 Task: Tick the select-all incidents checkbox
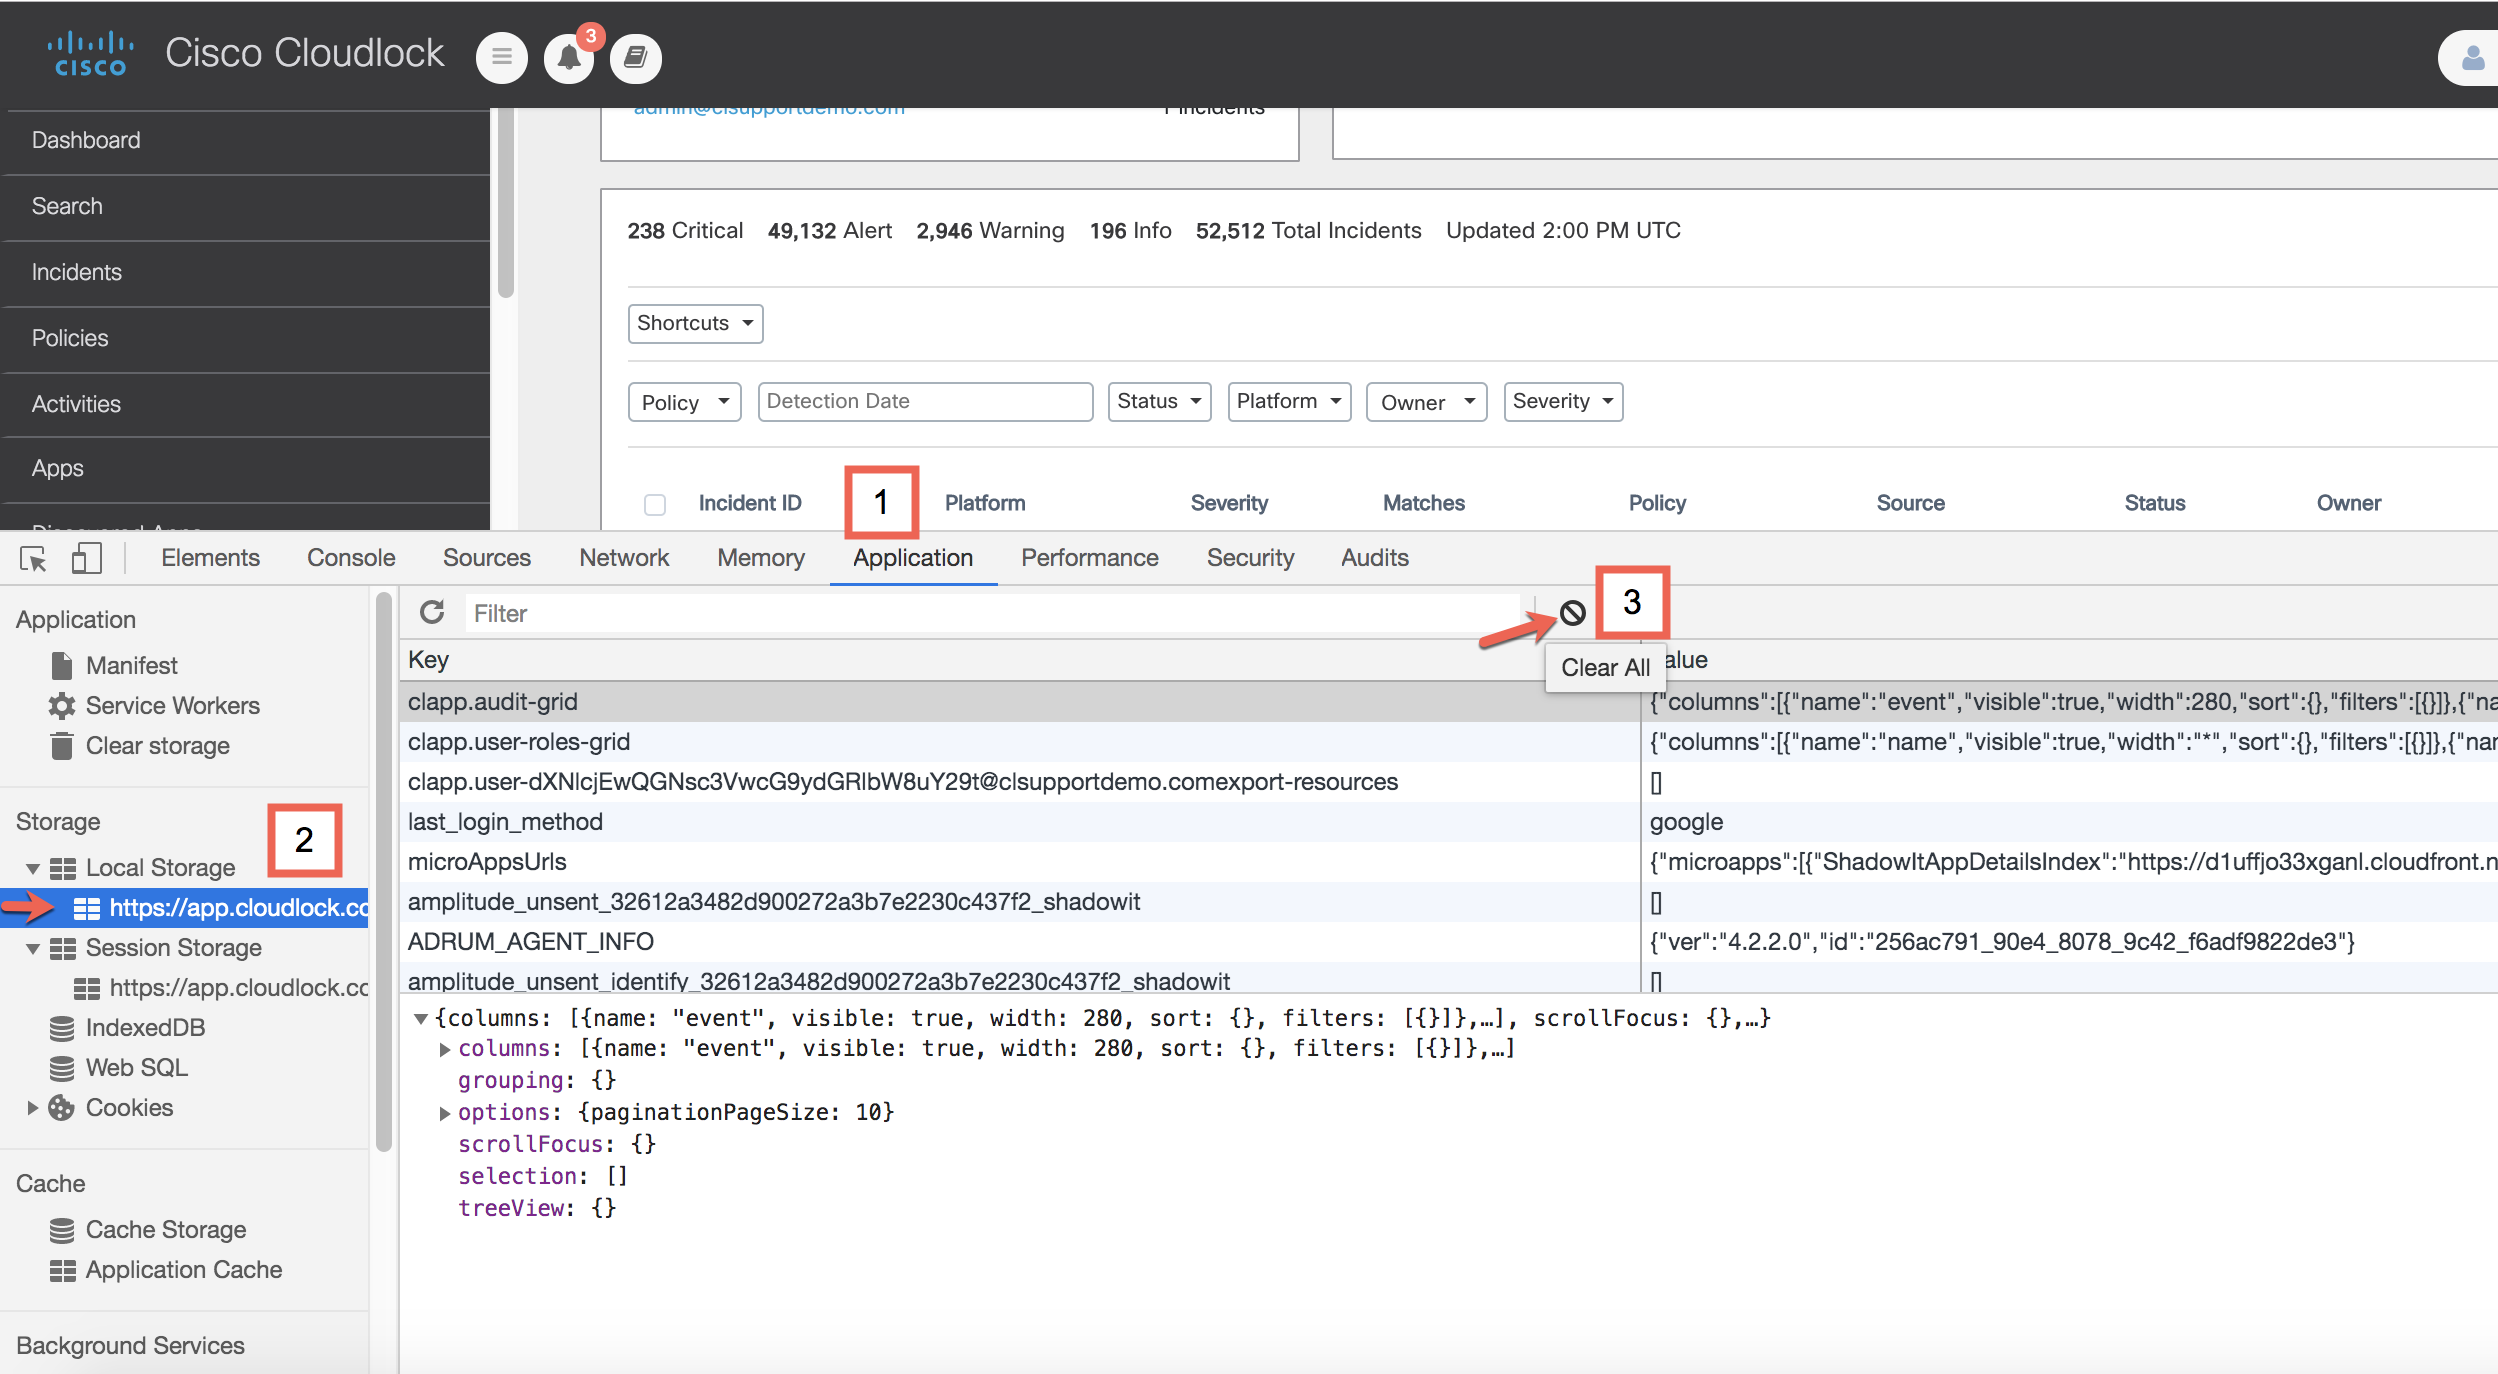point(655,504)
